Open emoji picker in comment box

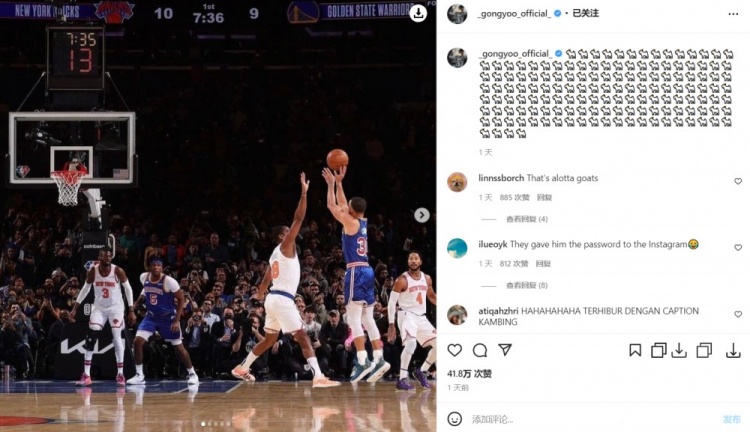(454, 419)
